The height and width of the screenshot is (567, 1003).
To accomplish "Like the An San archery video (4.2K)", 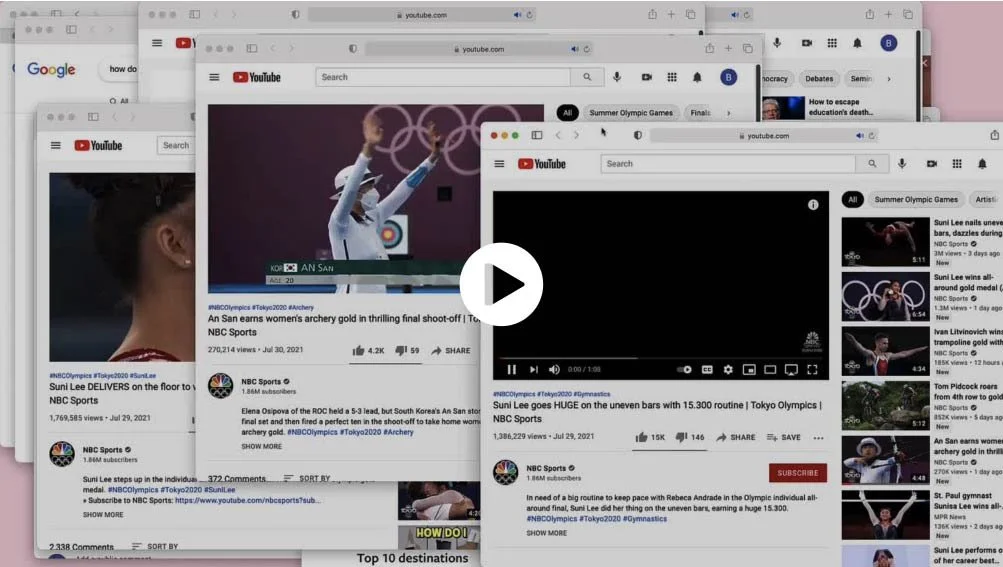I will click(368, 351).
